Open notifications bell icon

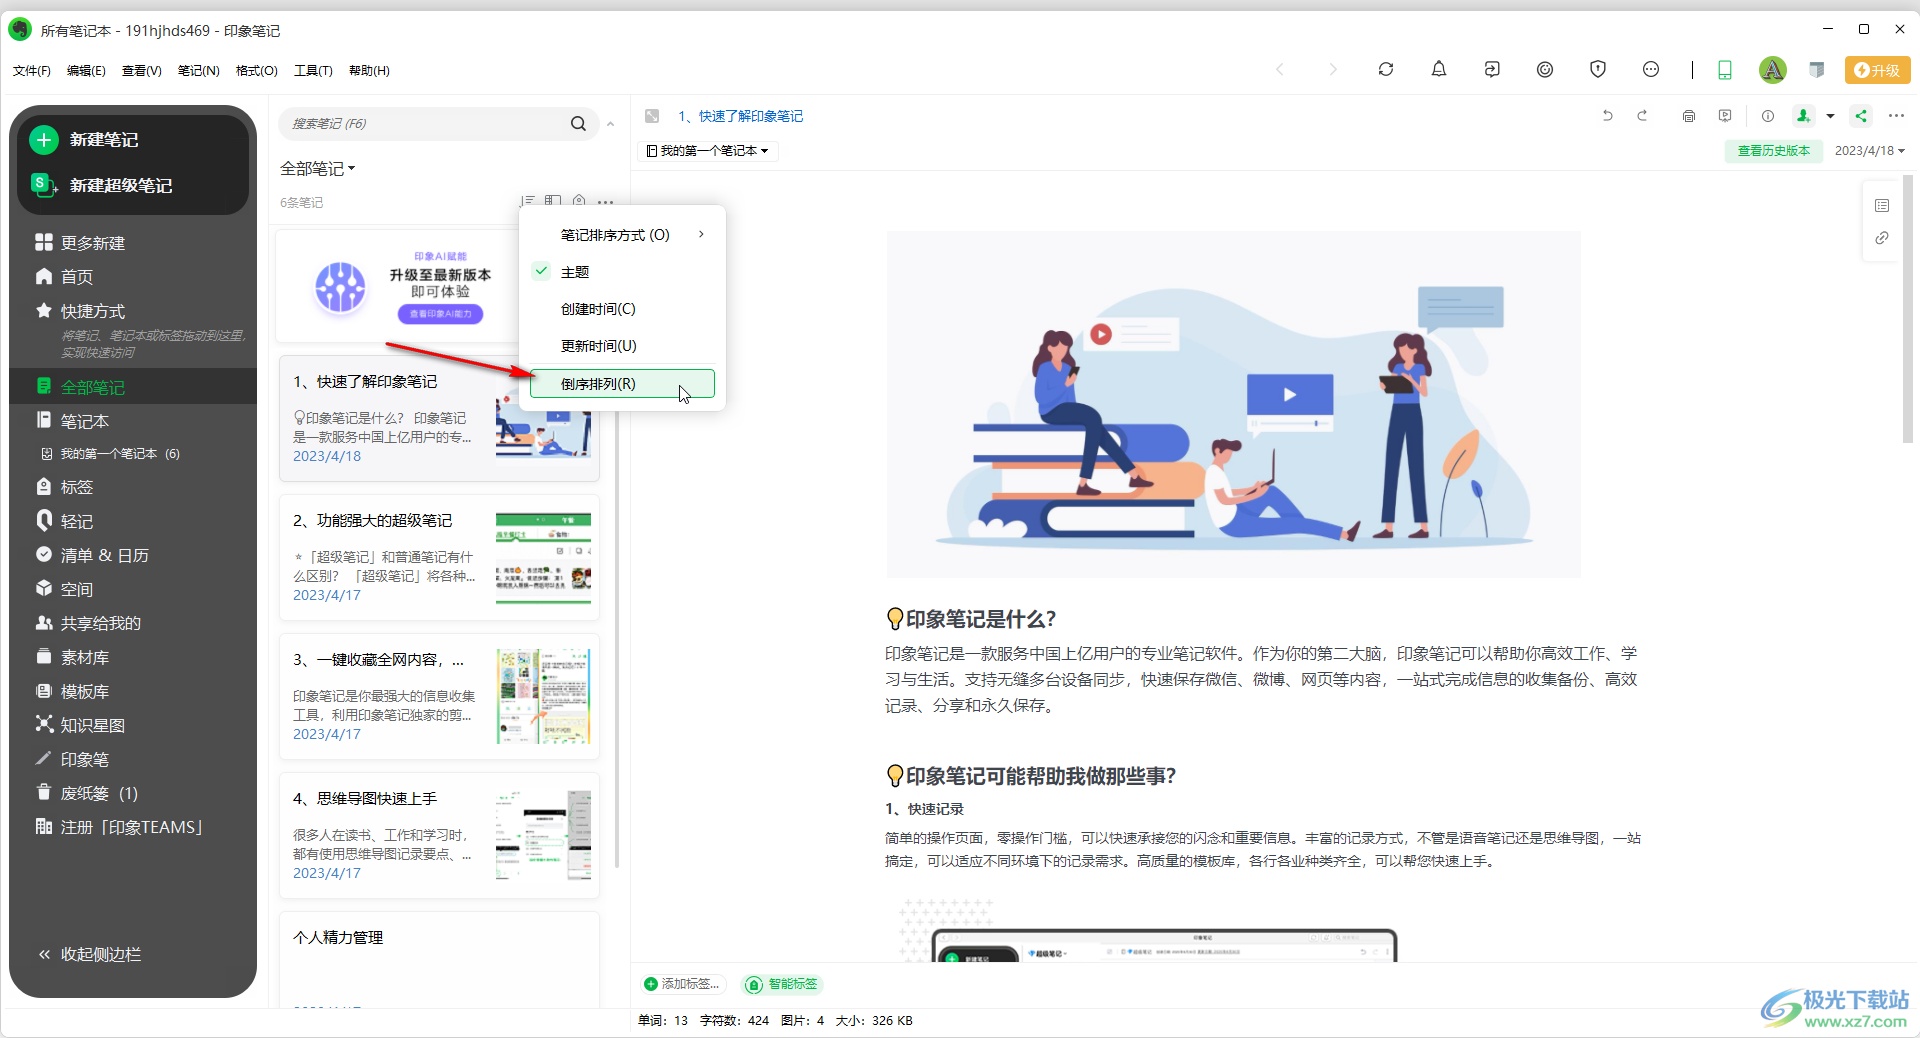[1438, 69]
